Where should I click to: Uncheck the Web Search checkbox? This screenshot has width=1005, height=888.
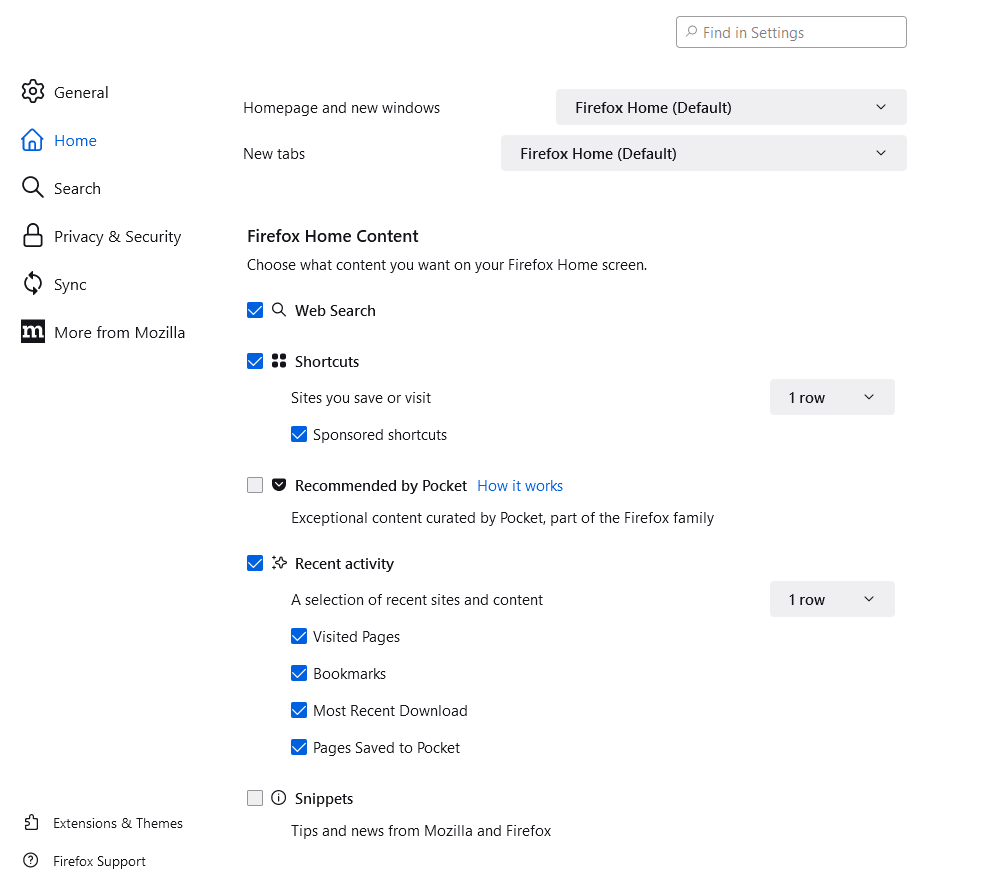[x=255, y=310]
